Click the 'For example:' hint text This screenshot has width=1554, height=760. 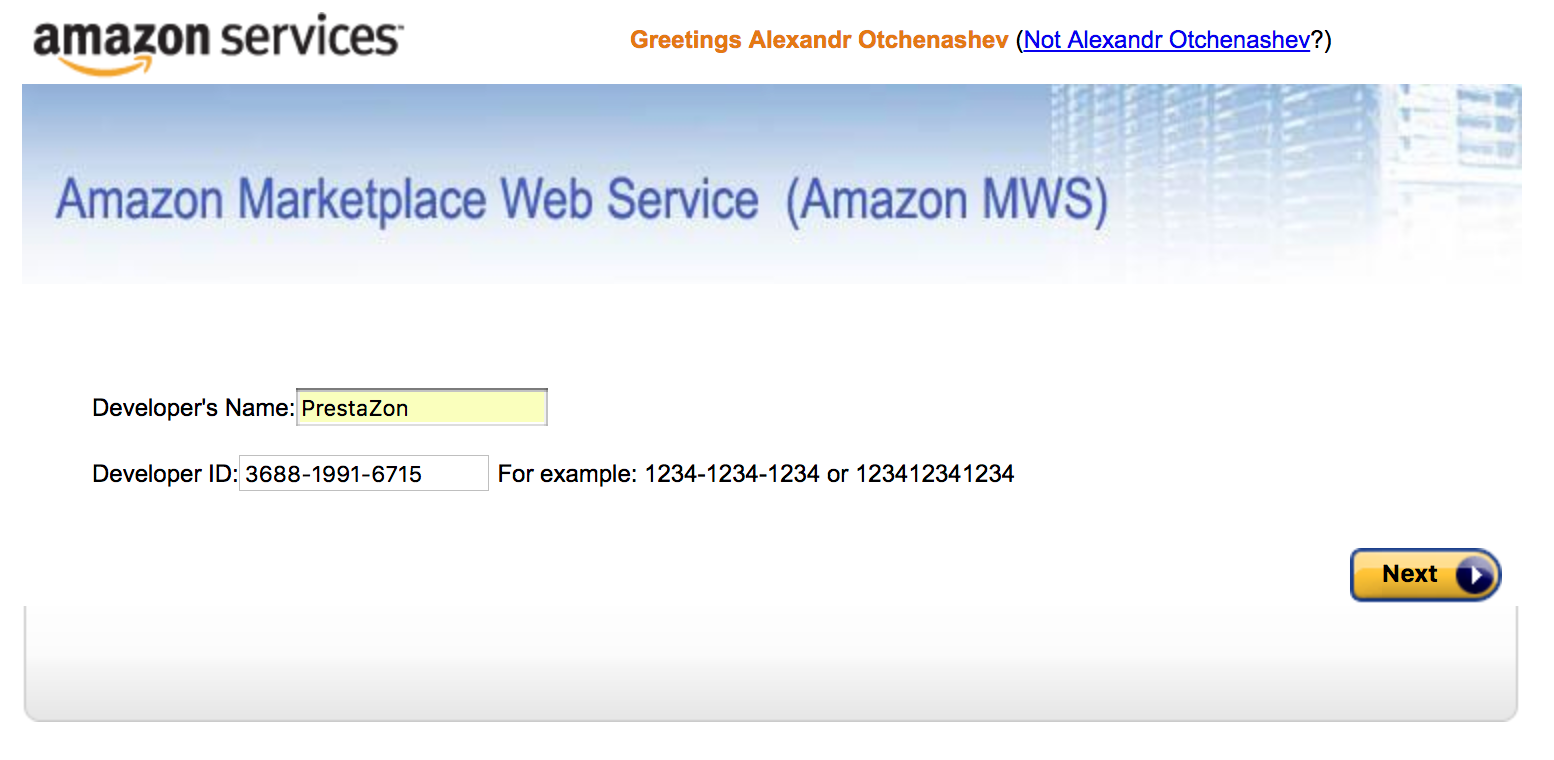[567, 474]
